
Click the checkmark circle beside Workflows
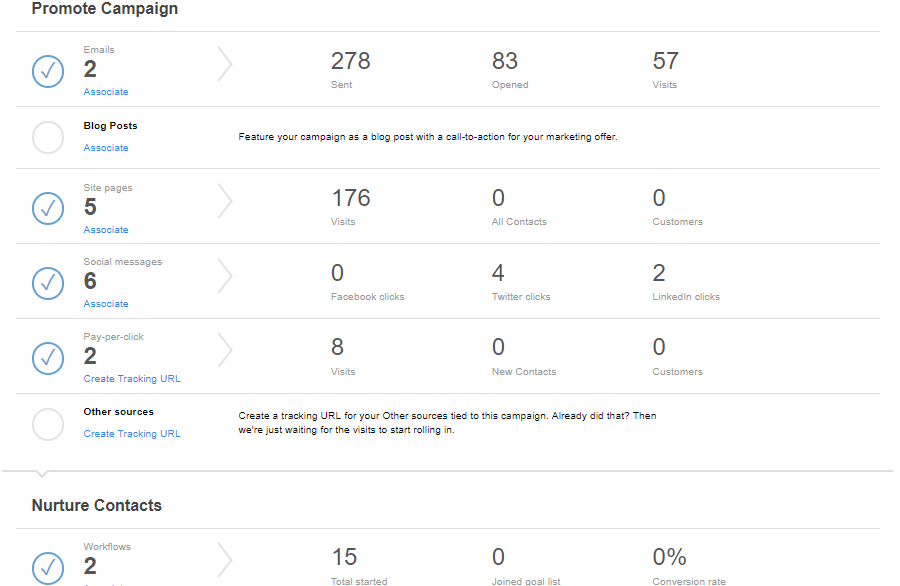click(x=48, y=568)
